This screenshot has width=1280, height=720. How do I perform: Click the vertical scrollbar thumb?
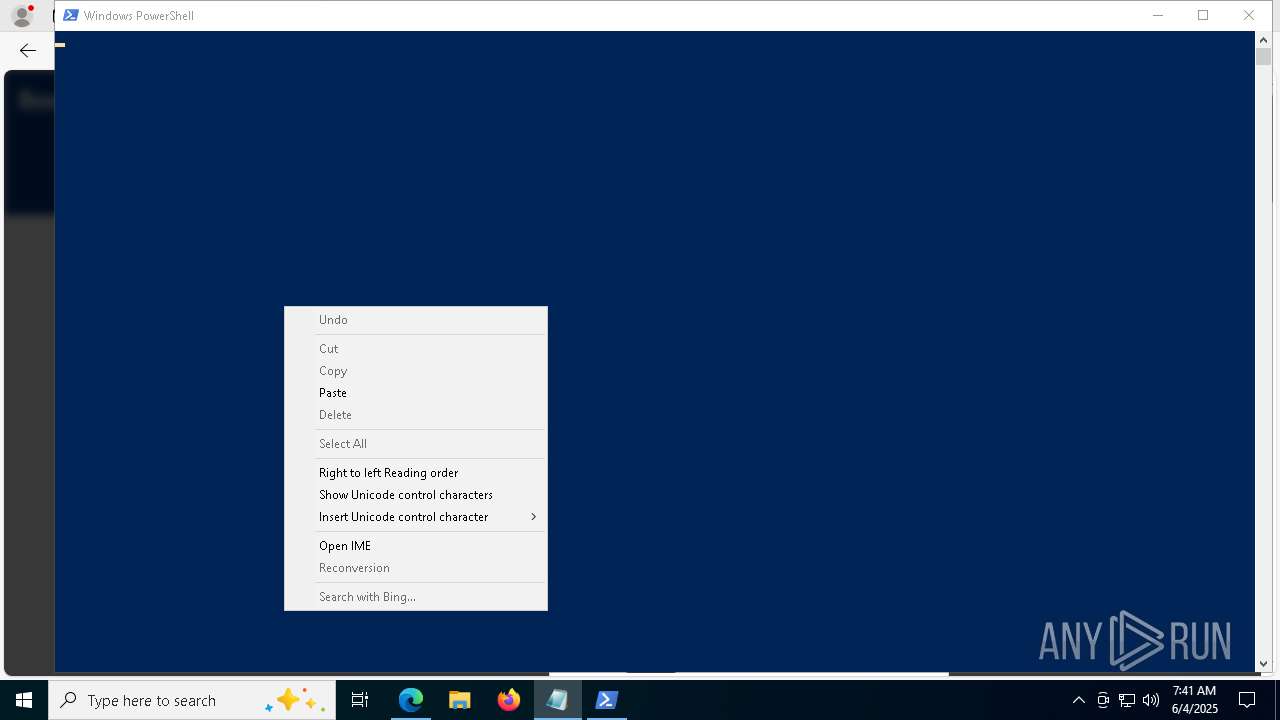[x=1263, y=57]
